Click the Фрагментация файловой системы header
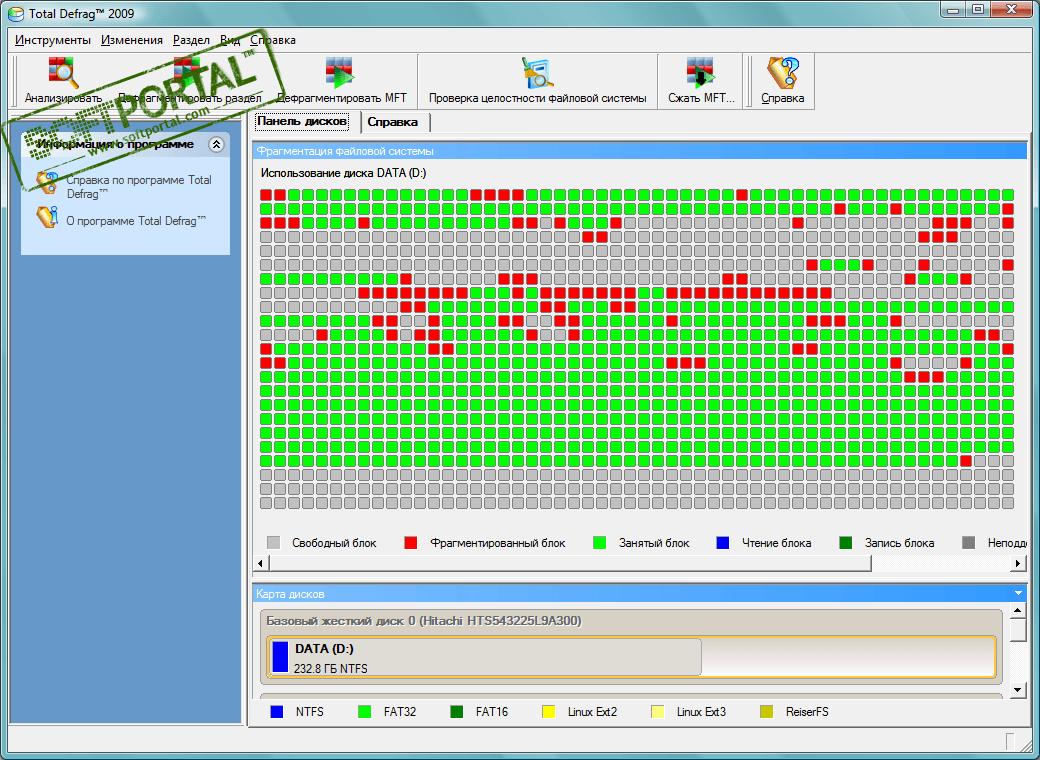Screen dimensions: 1040x760 pos(639,151)
